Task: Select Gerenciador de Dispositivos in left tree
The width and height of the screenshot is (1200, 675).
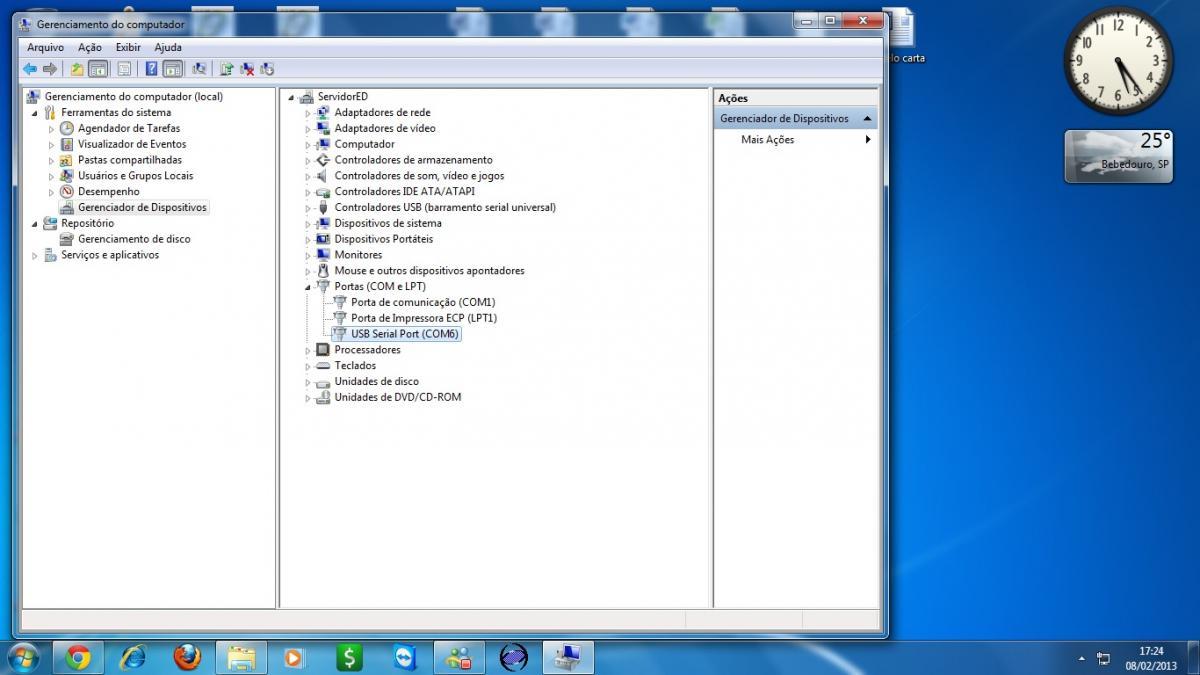Action: tap(142, 207)
